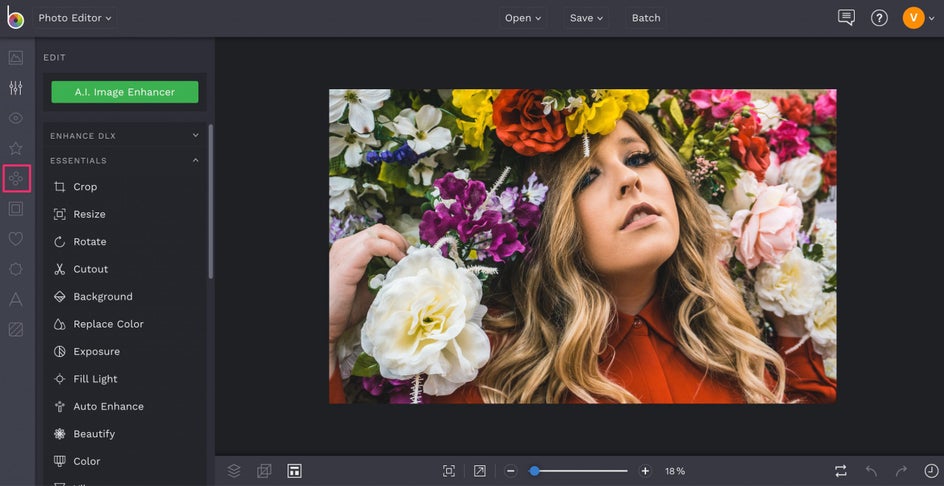Click the Open menu

pos(523,18)
